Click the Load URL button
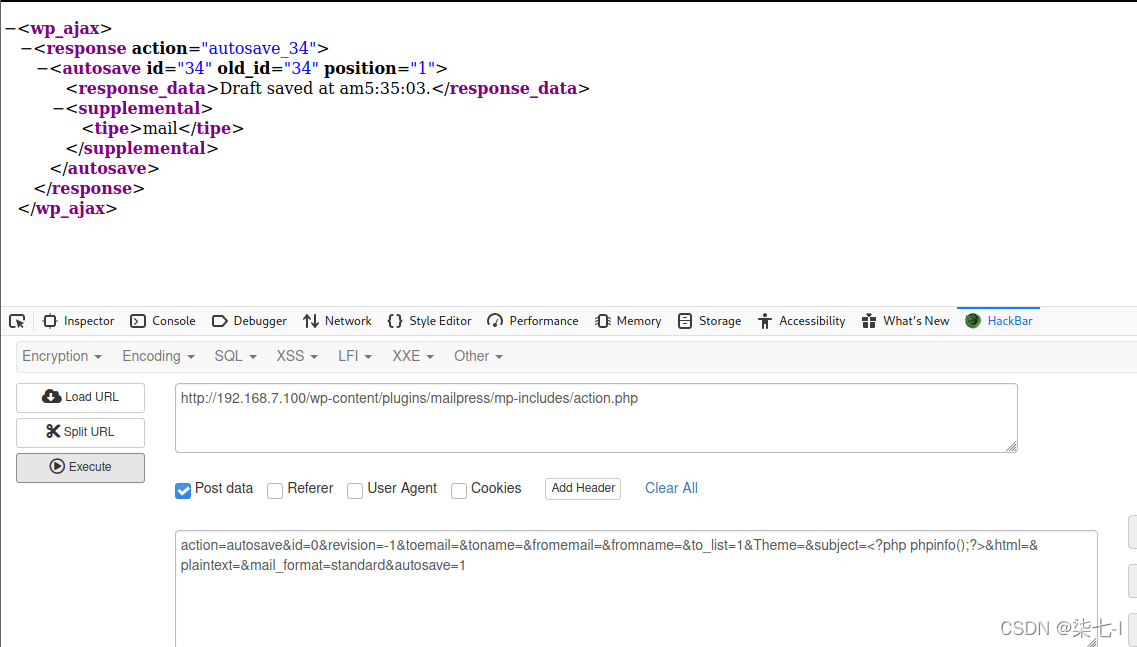The width and height of the screenshot is (1137, 647). pyautogui.click(x=80, y=397)
